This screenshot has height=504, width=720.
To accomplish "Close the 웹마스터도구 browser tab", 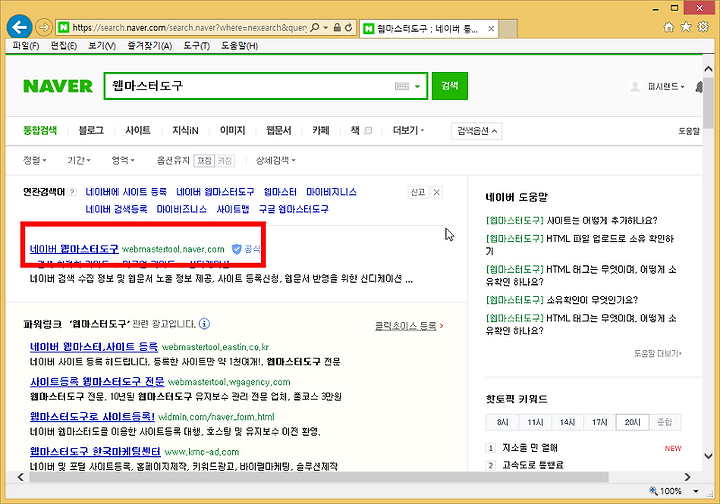I will [491, 29].
